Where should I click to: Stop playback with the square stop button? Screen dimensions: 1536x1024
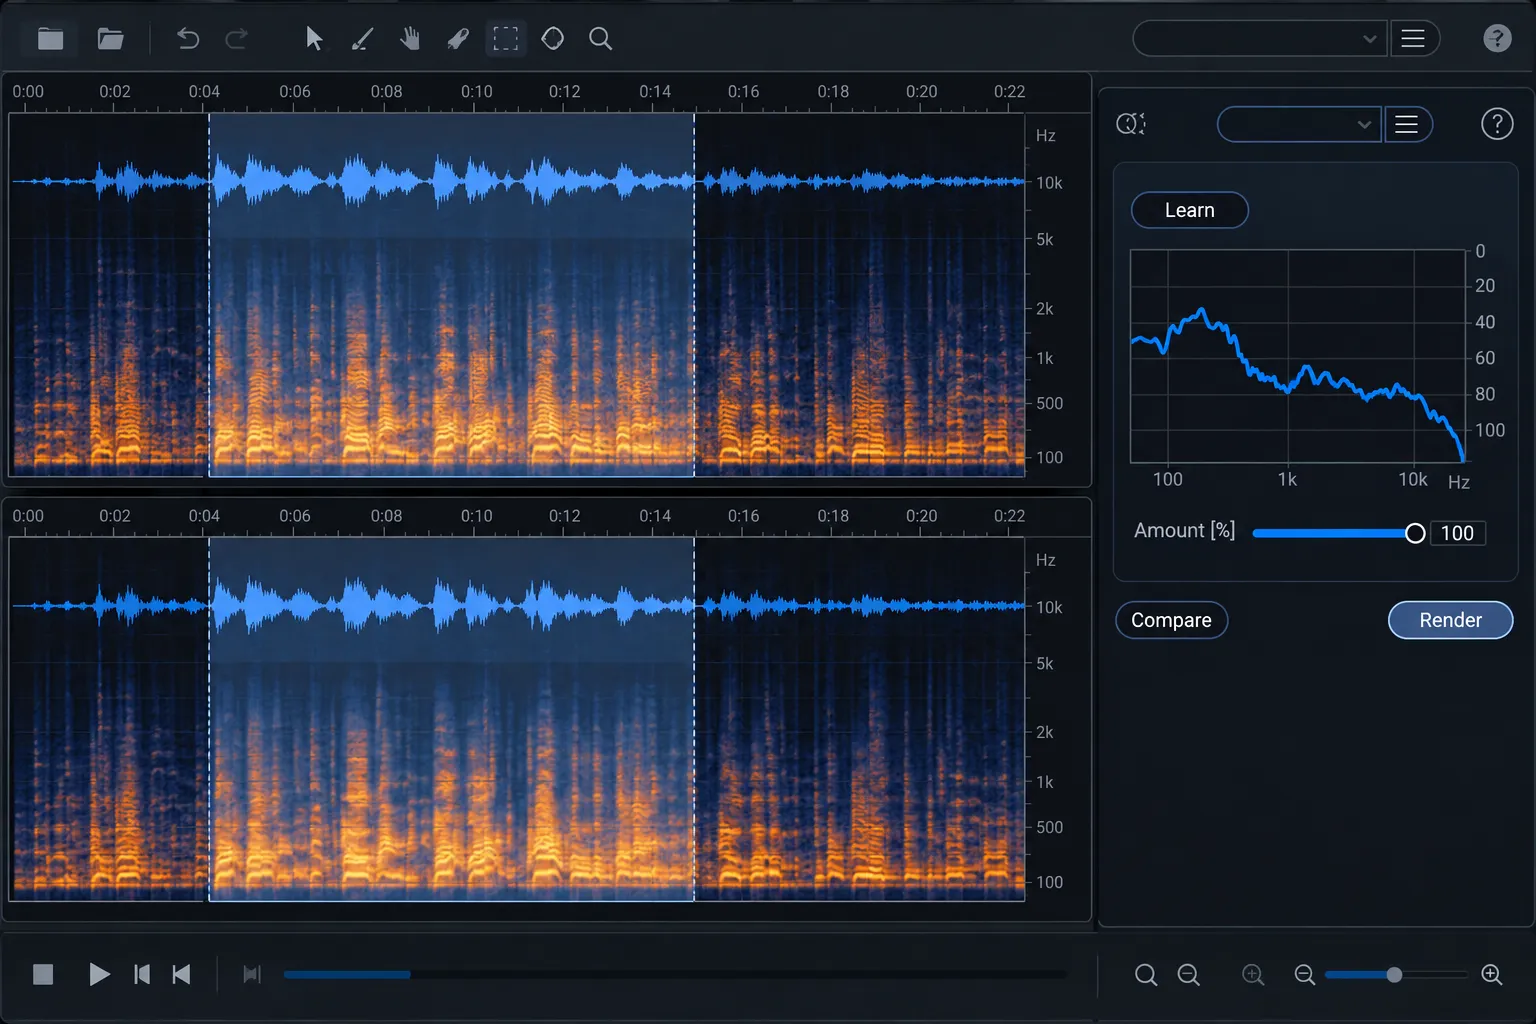(x=43, y=974)
